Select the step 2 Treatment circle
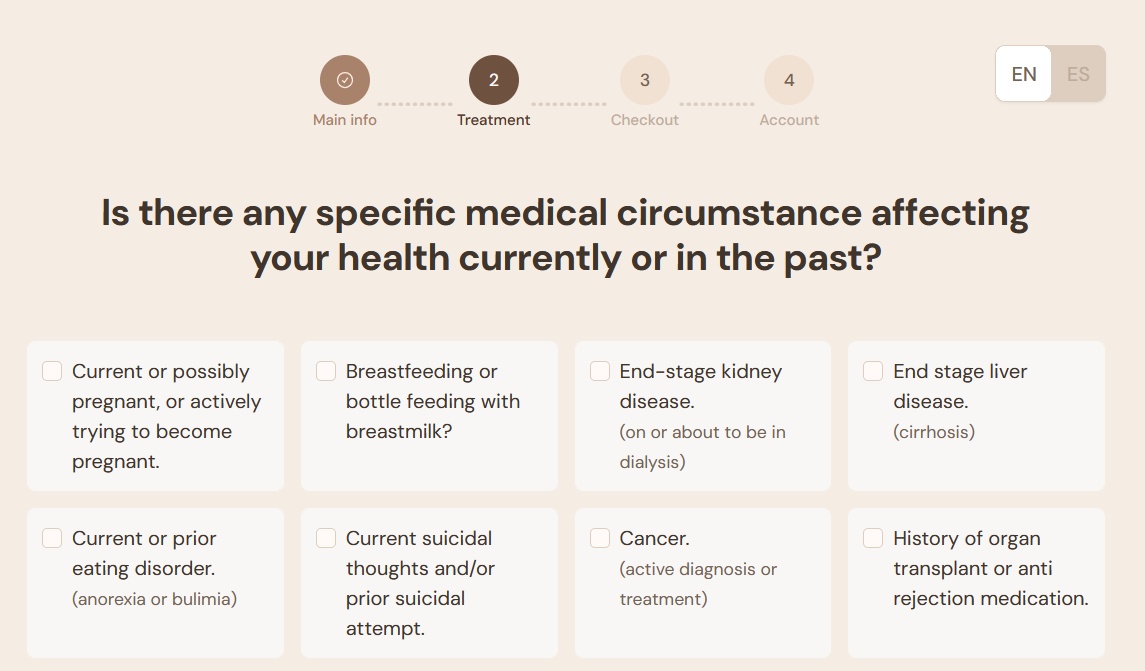 494,80
